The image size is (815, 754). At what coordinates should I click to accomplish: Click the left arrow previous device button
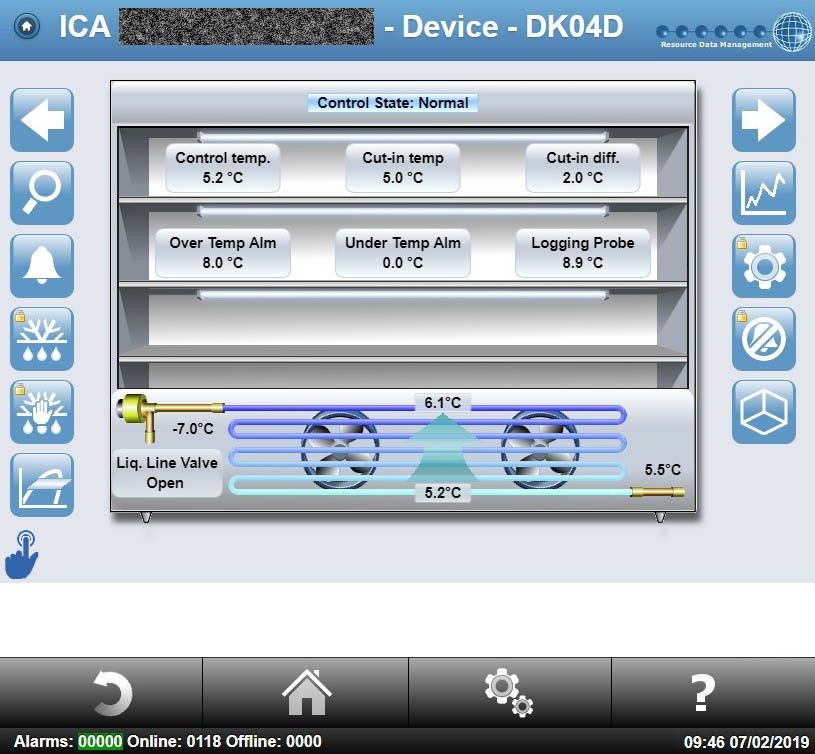42,120
